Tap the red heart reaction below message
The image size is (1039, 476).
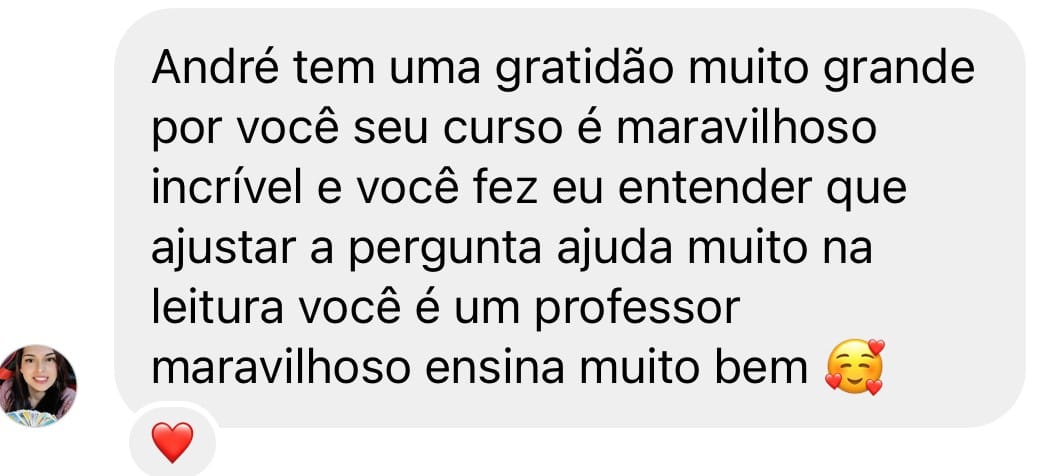click(x=172, y=442)
